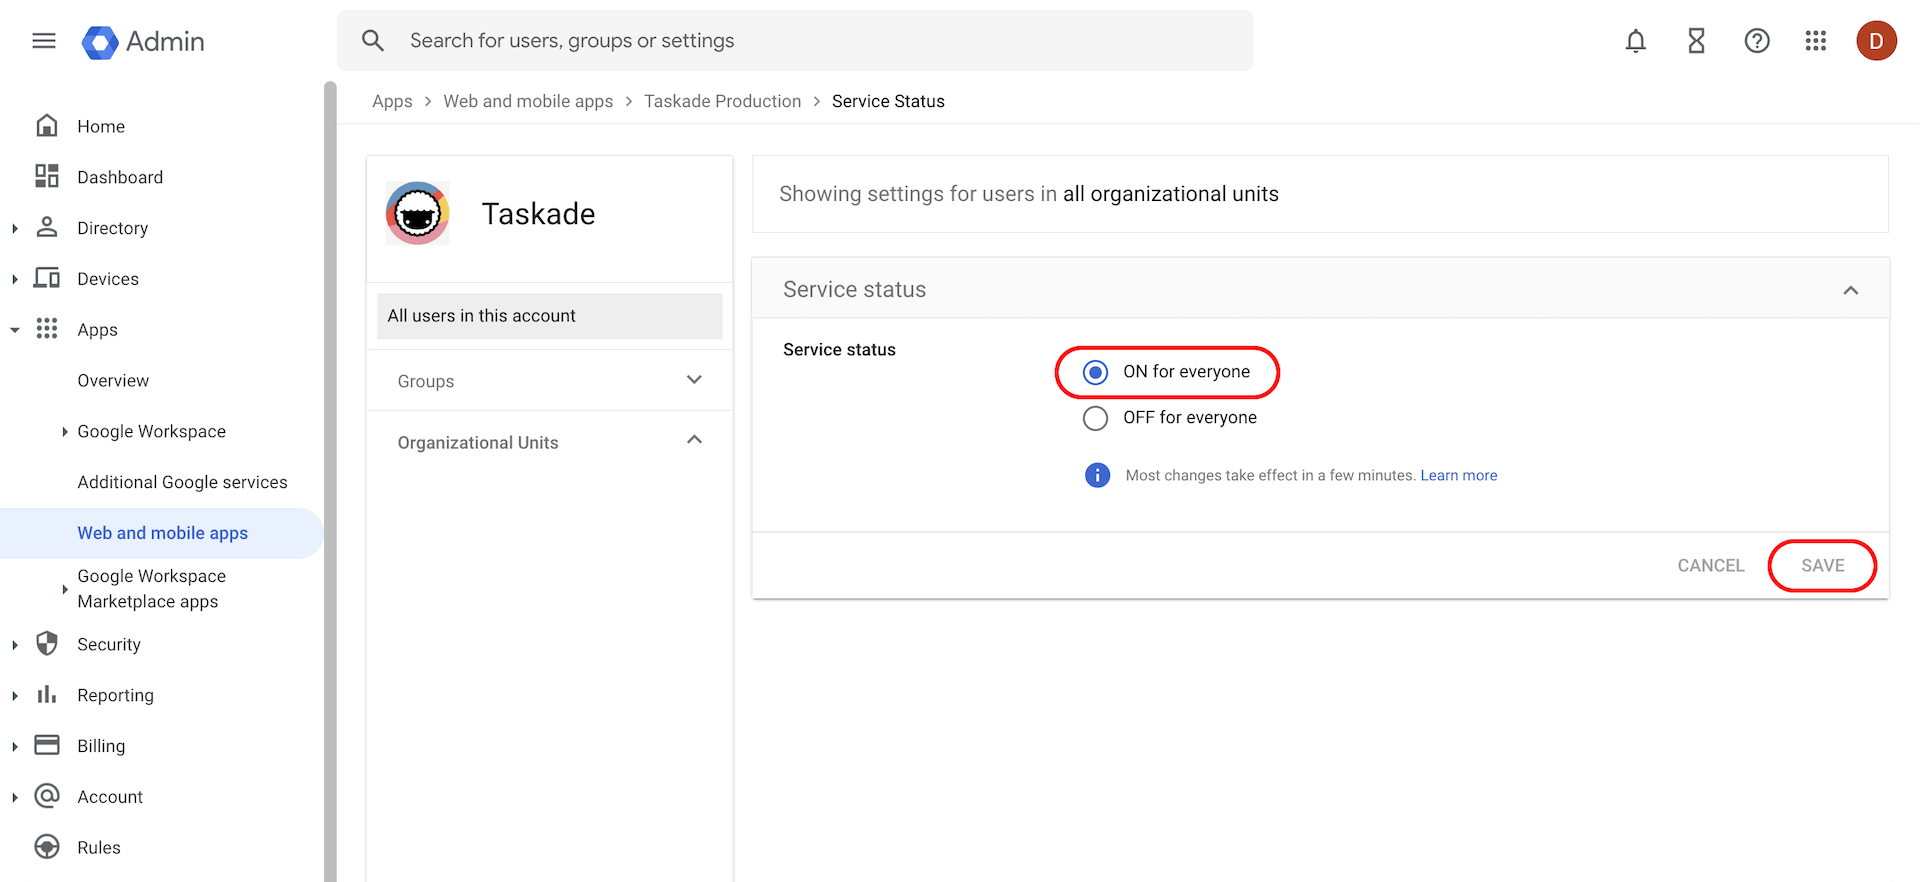
Task: Click the Home house icon
Action: 47,126
